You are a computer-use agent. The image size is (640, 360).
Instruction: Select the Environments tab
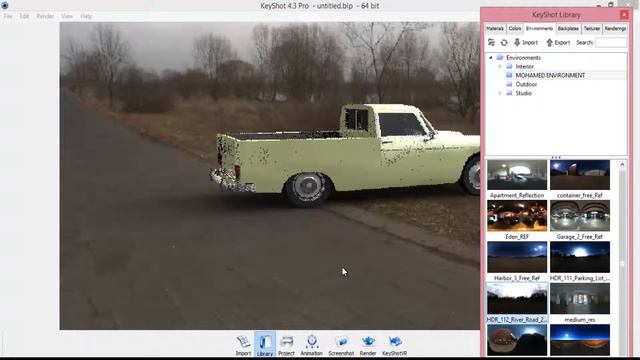click(x=539, y=29)
